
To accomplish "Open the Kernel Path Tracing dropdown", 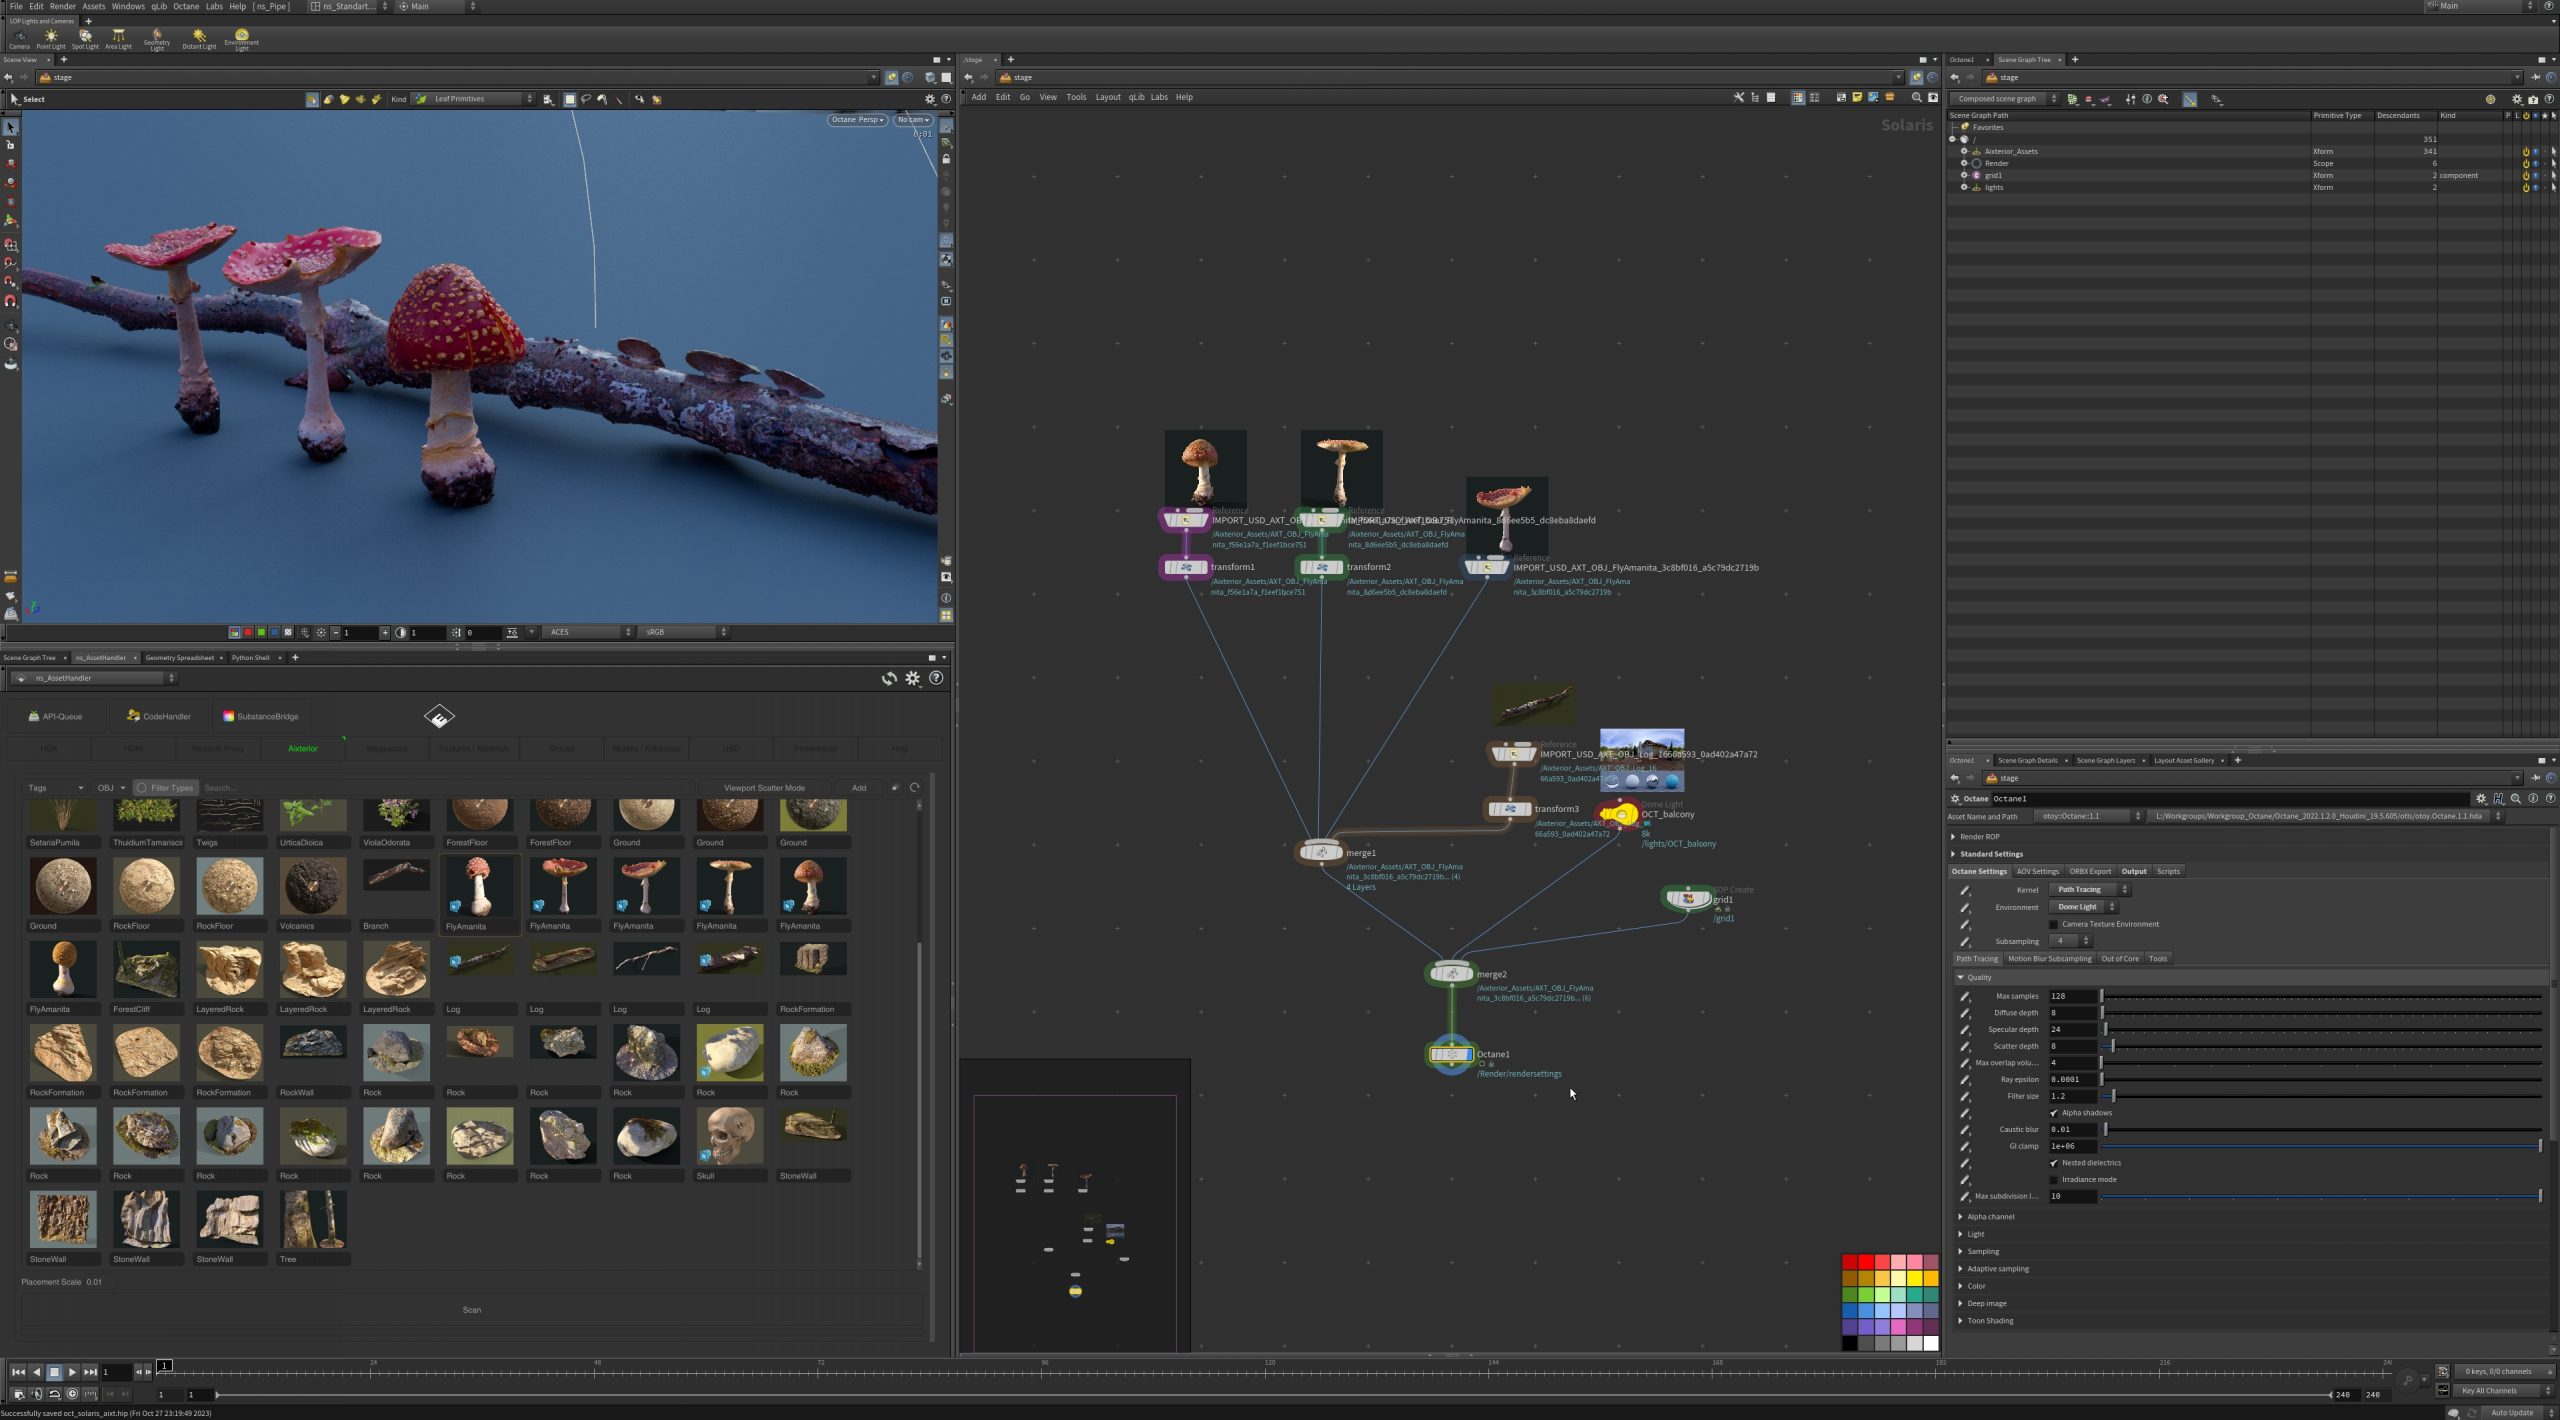I will [x=2089, y=889].
